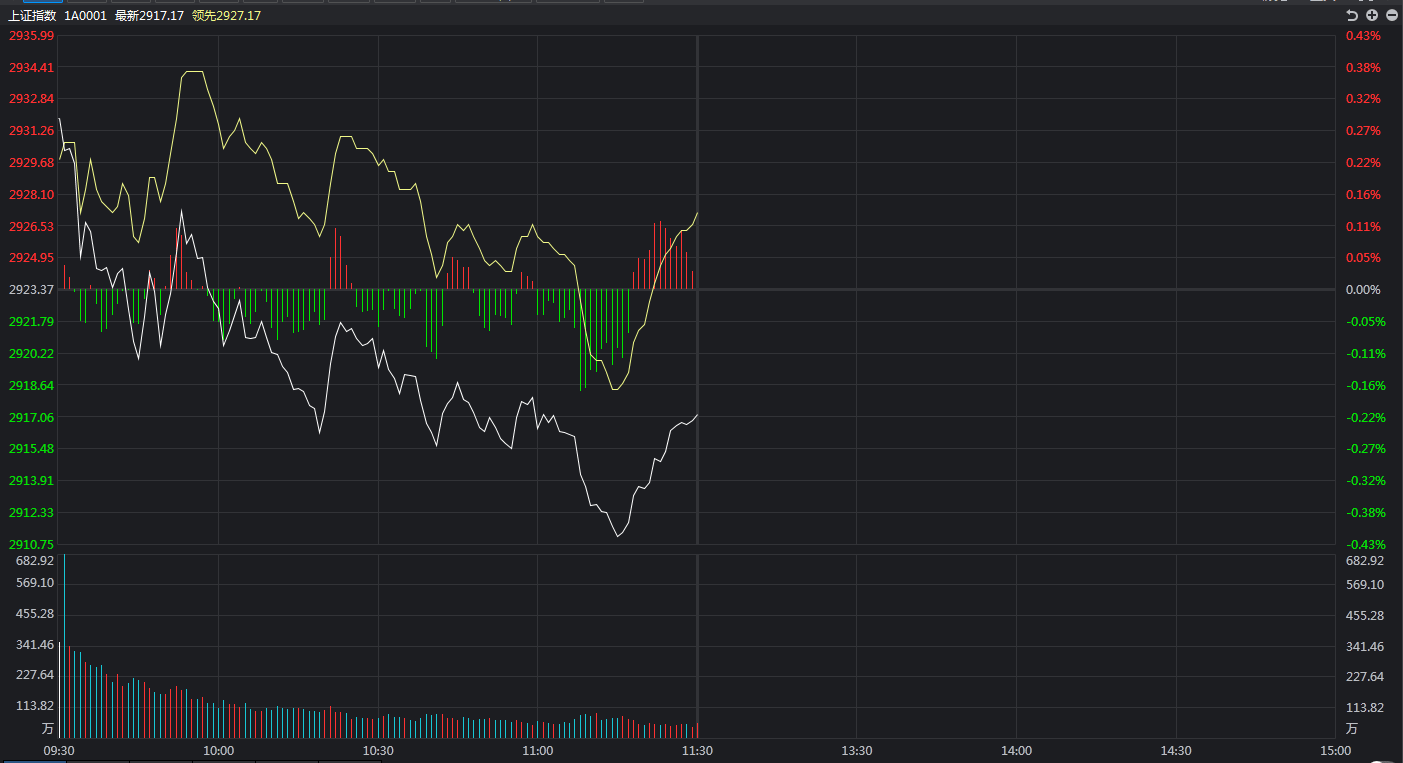Click the index code 1A0001
The width and height of the screenshot is (1403, 763).
[x=85, y=15]
